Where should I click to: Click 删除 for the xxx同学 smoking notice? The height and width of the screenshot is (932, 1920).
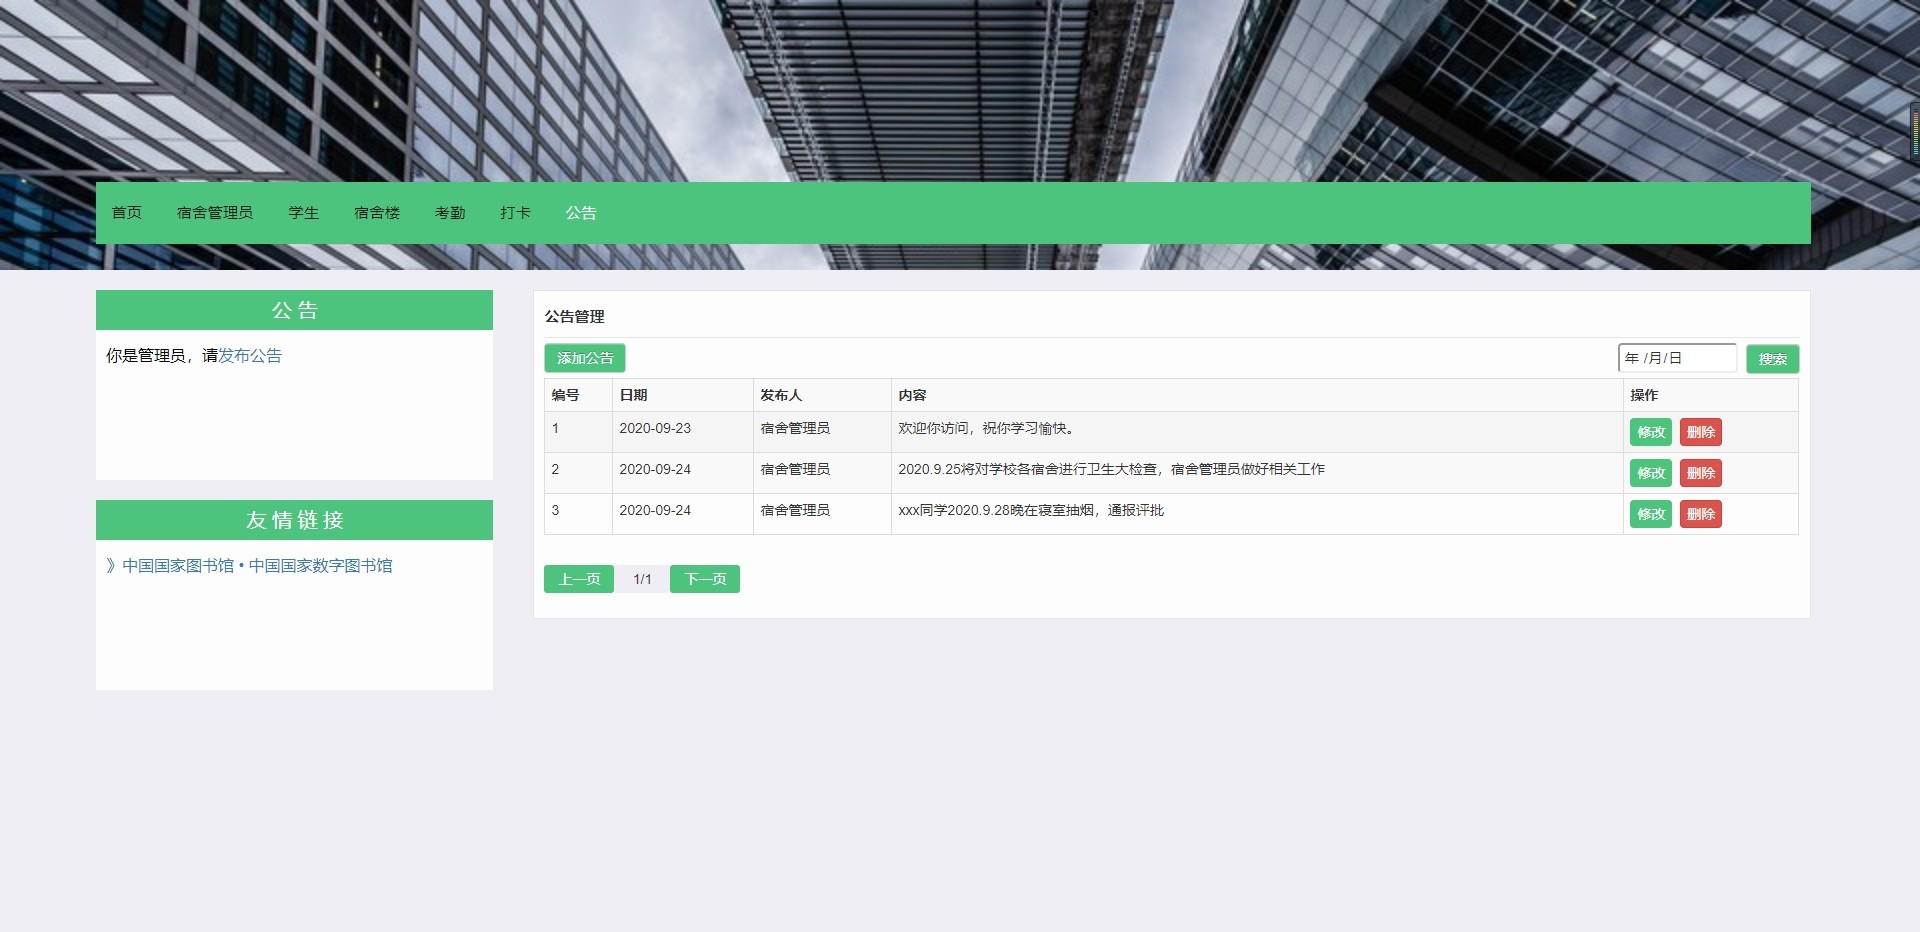1701,514
